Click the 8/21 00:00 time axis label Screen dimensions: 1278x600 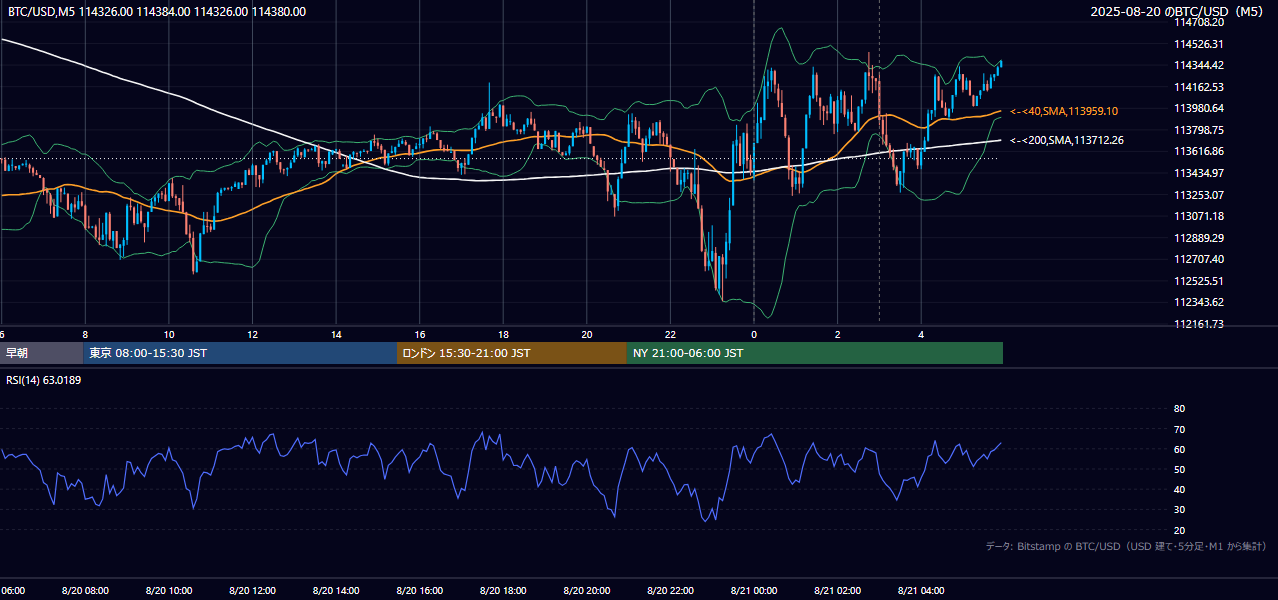(754, 591)
